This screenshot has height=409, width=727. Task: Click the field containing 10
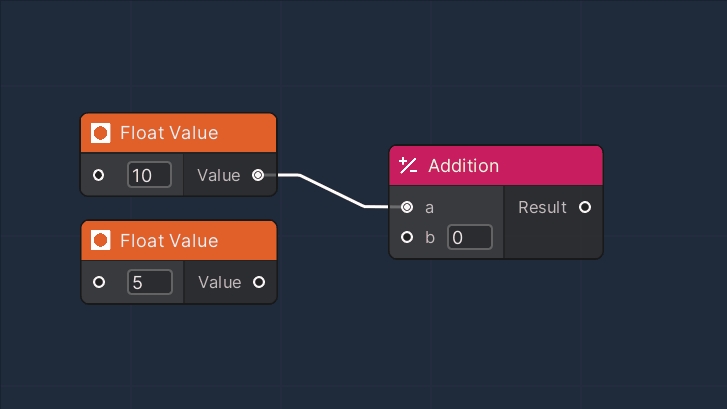click(149, 175)
